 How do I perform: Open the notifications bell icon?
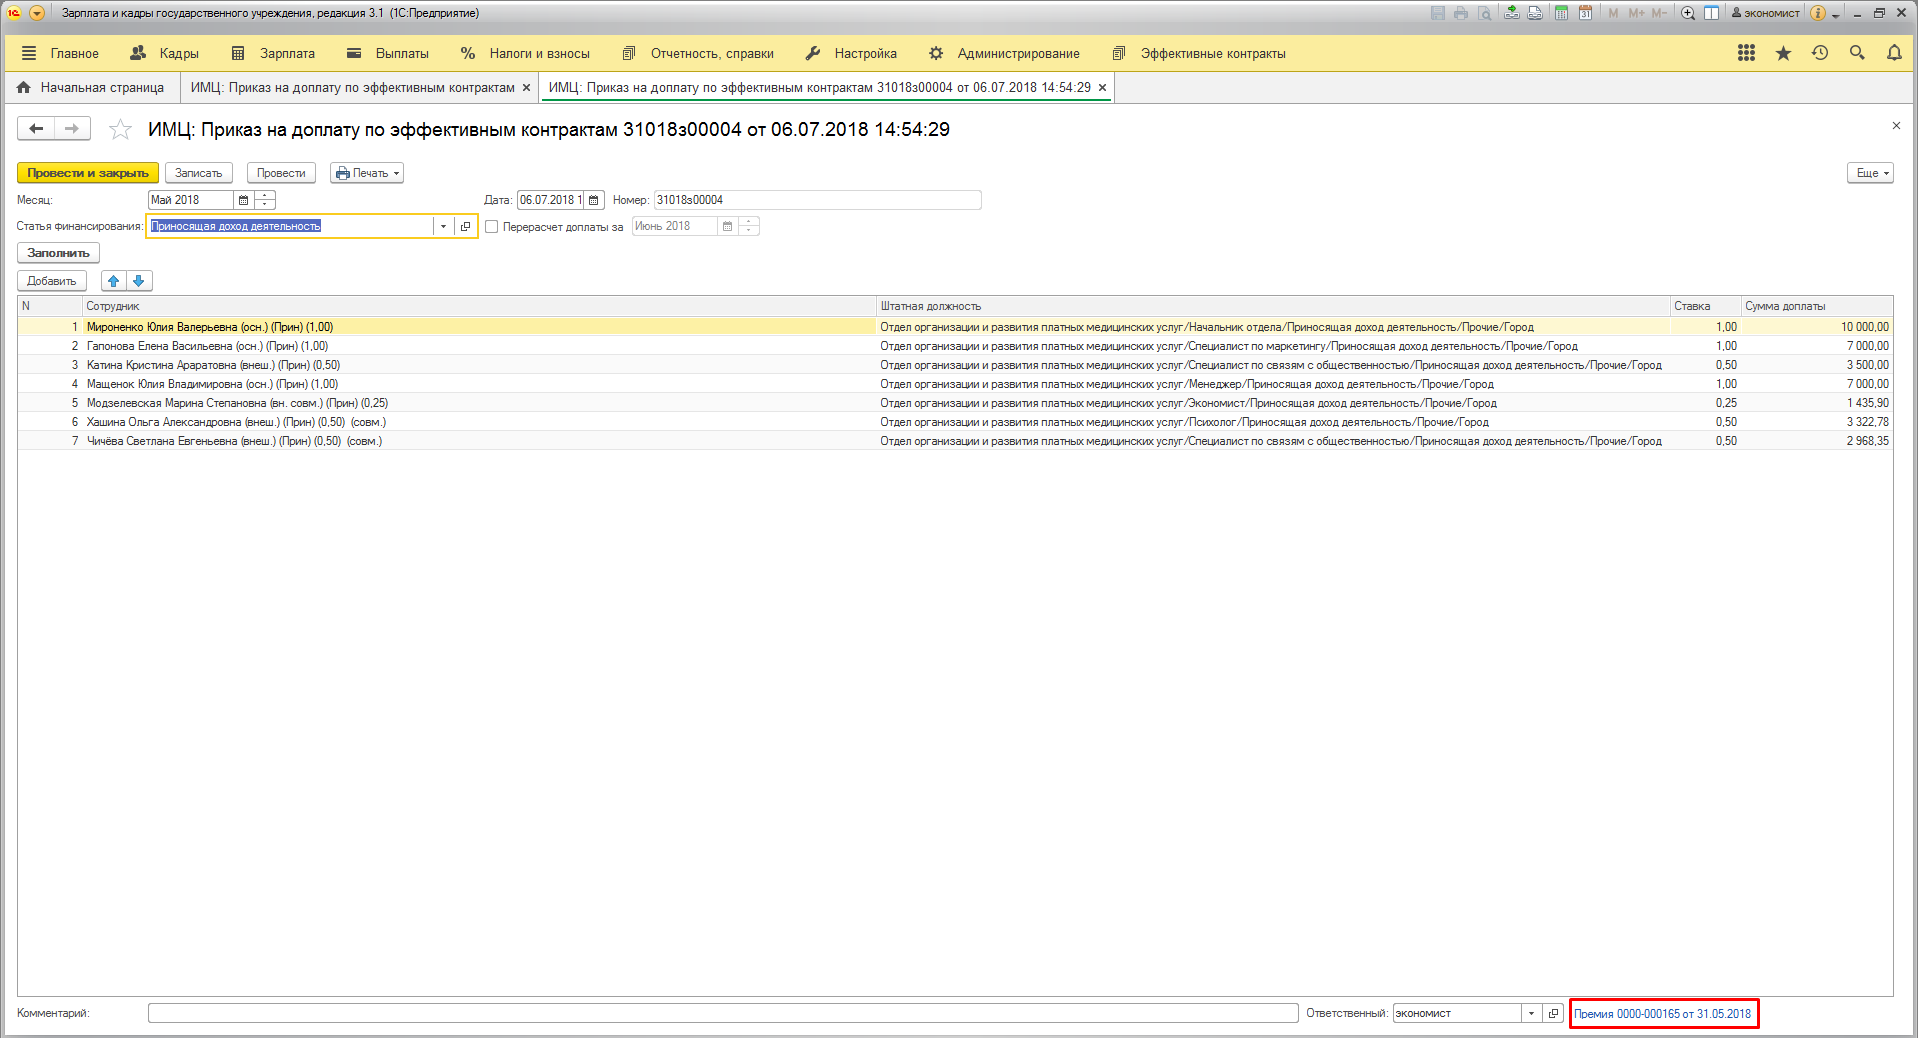pos(1894,53)
